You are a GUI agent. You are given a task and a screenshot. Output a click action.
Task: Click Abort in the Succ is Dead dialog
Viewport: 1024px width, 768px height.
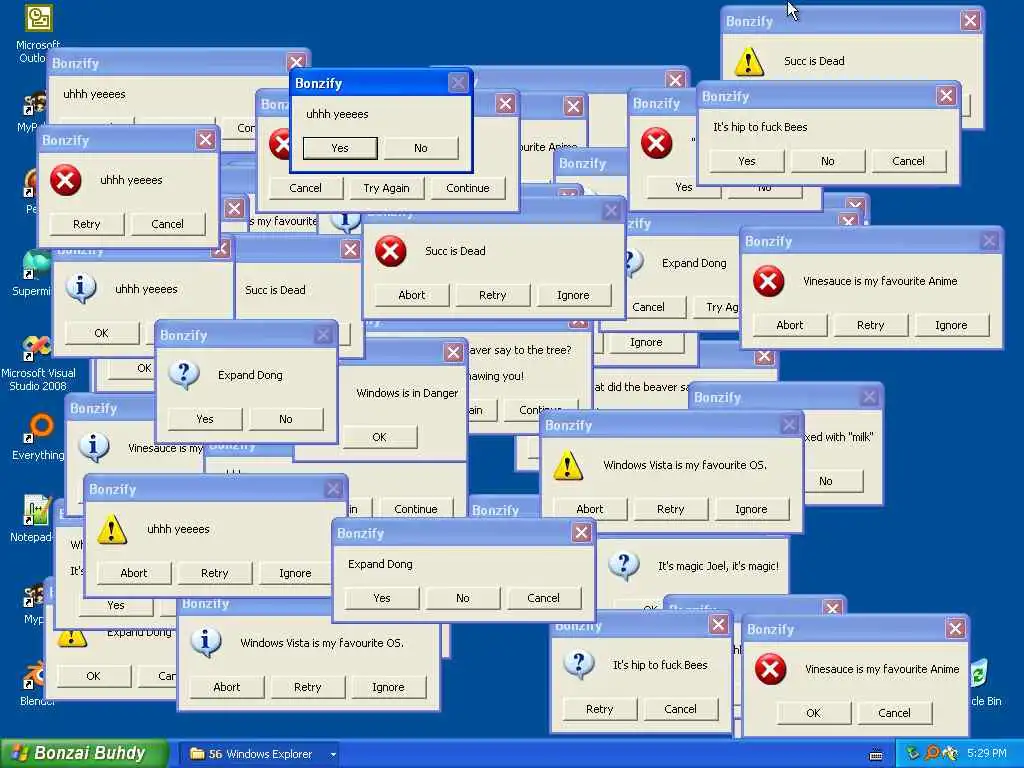(x=412, y=295)
